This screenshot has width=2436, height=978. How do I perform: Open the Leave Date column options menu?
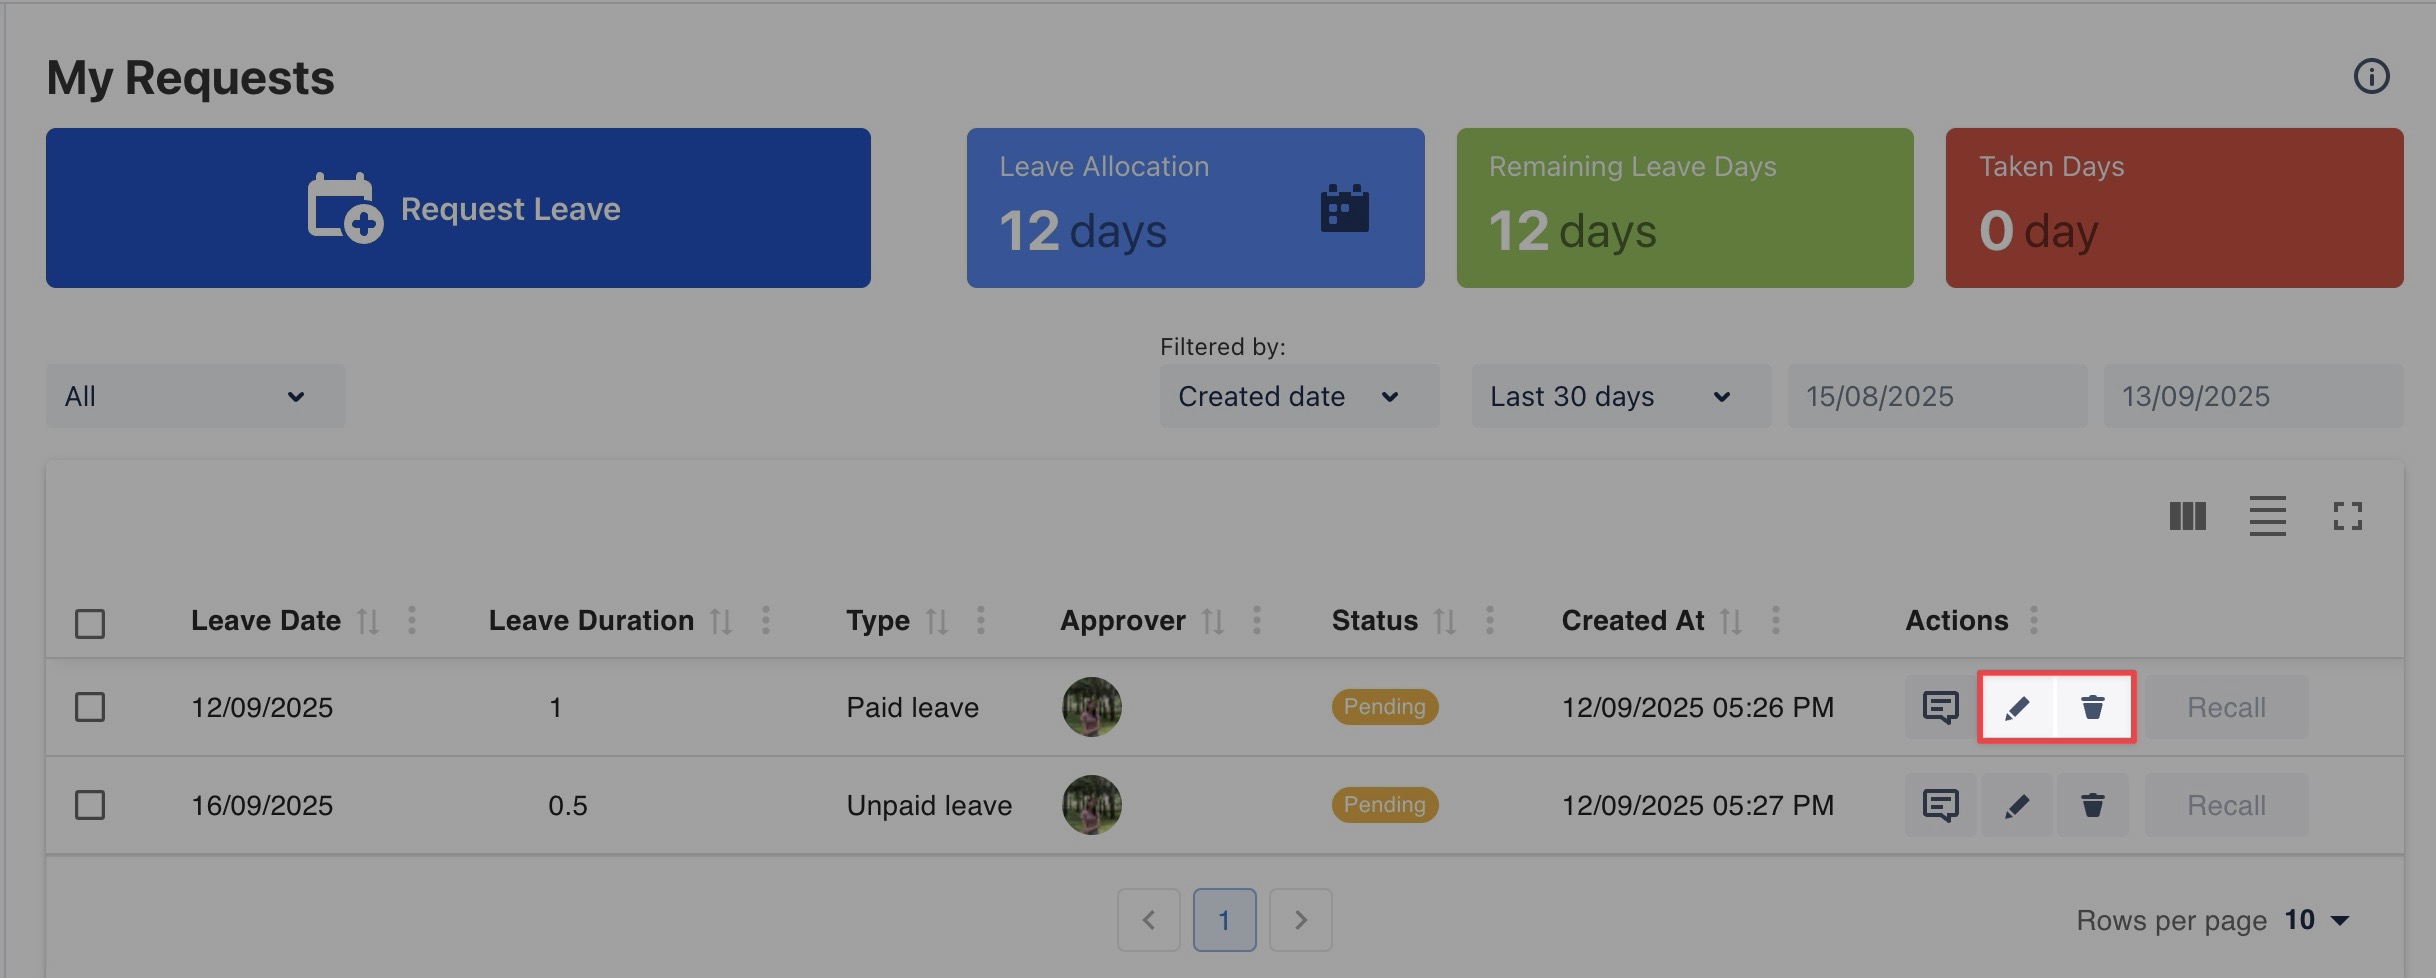click(412, 620)
